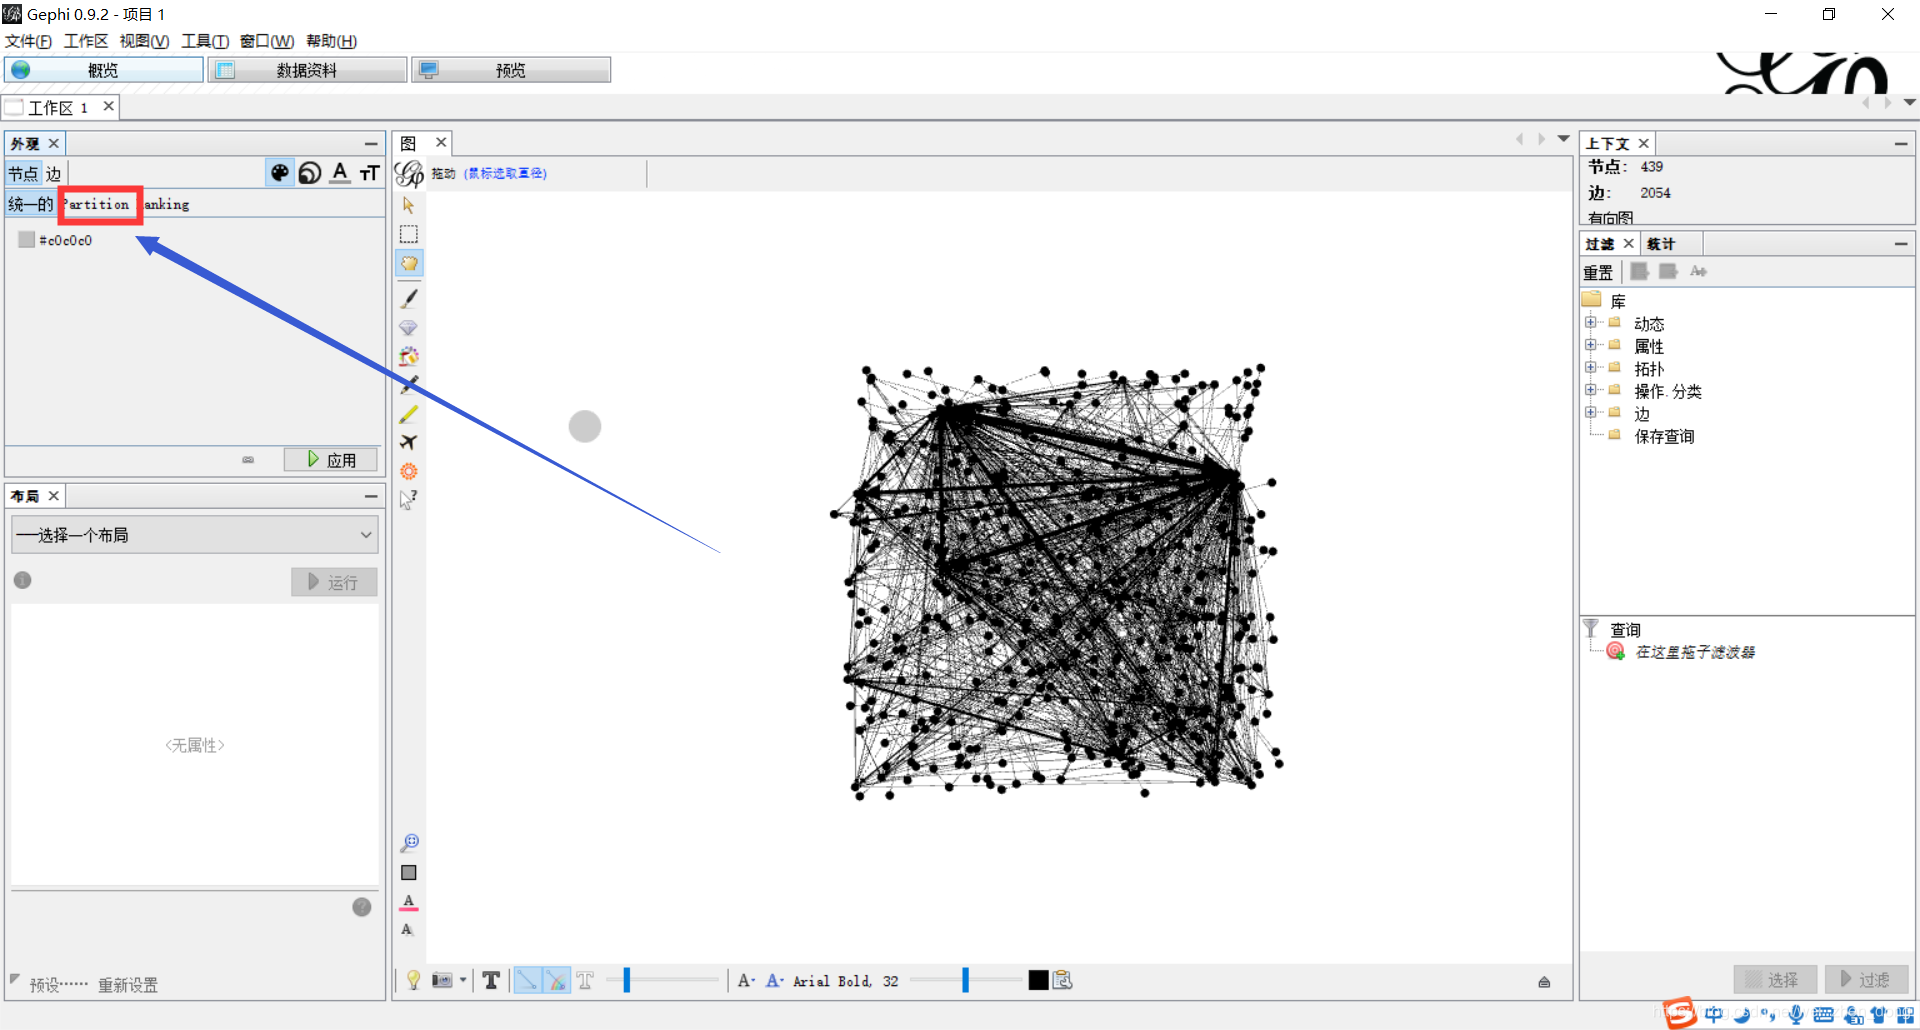Select the color palette appearance icon
1920x1030 pixels.
pos(279,173)
